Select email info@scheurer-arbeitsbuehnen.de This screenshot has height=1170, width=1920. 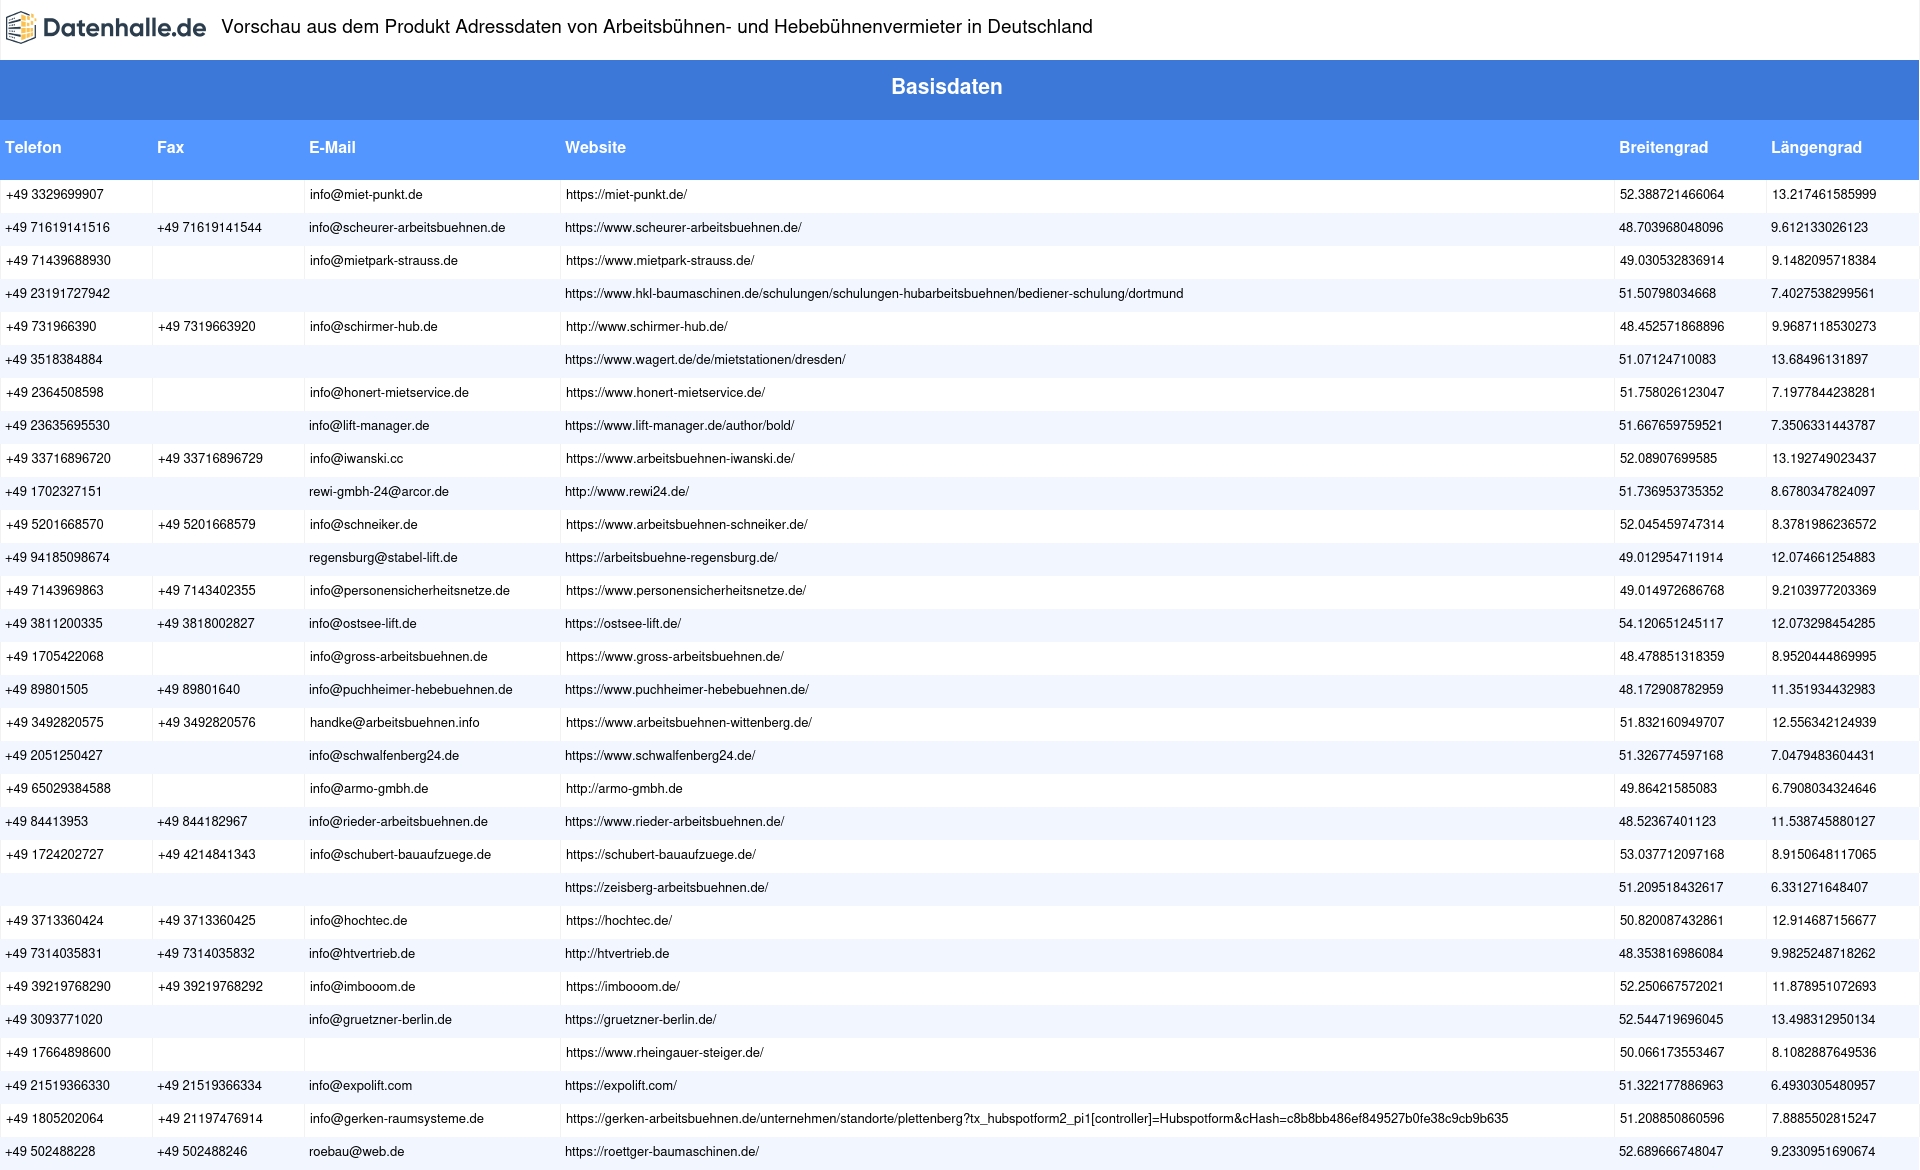[407, 228]
